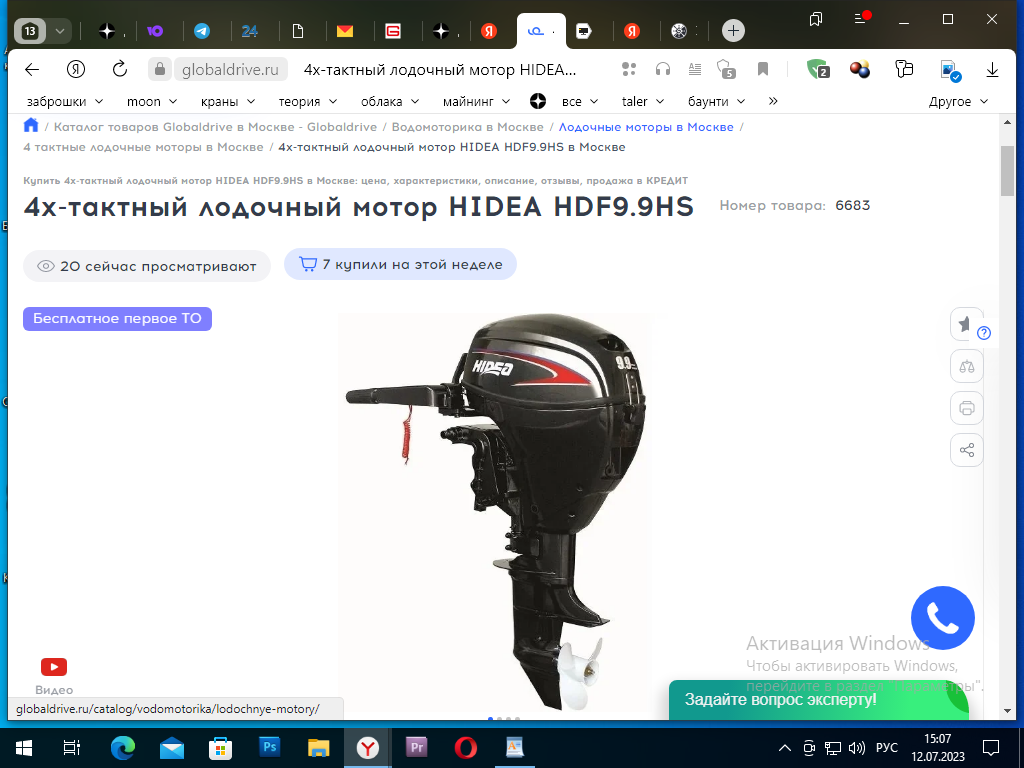Click the page vertical scrollbar thumb
The image size is (1024, 768).
pos(1008,171)
